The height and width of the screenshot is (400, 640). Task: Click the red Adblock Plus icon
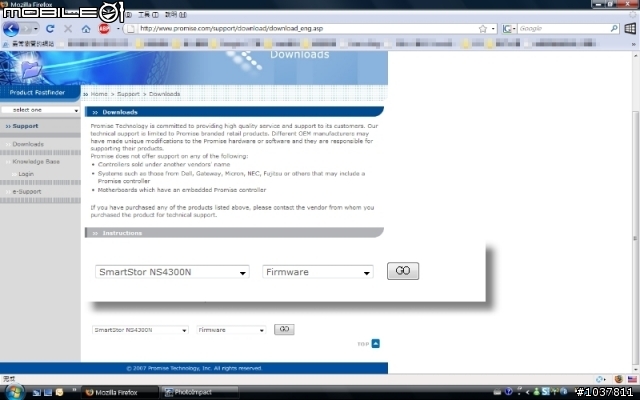click(x=104, y=29)
